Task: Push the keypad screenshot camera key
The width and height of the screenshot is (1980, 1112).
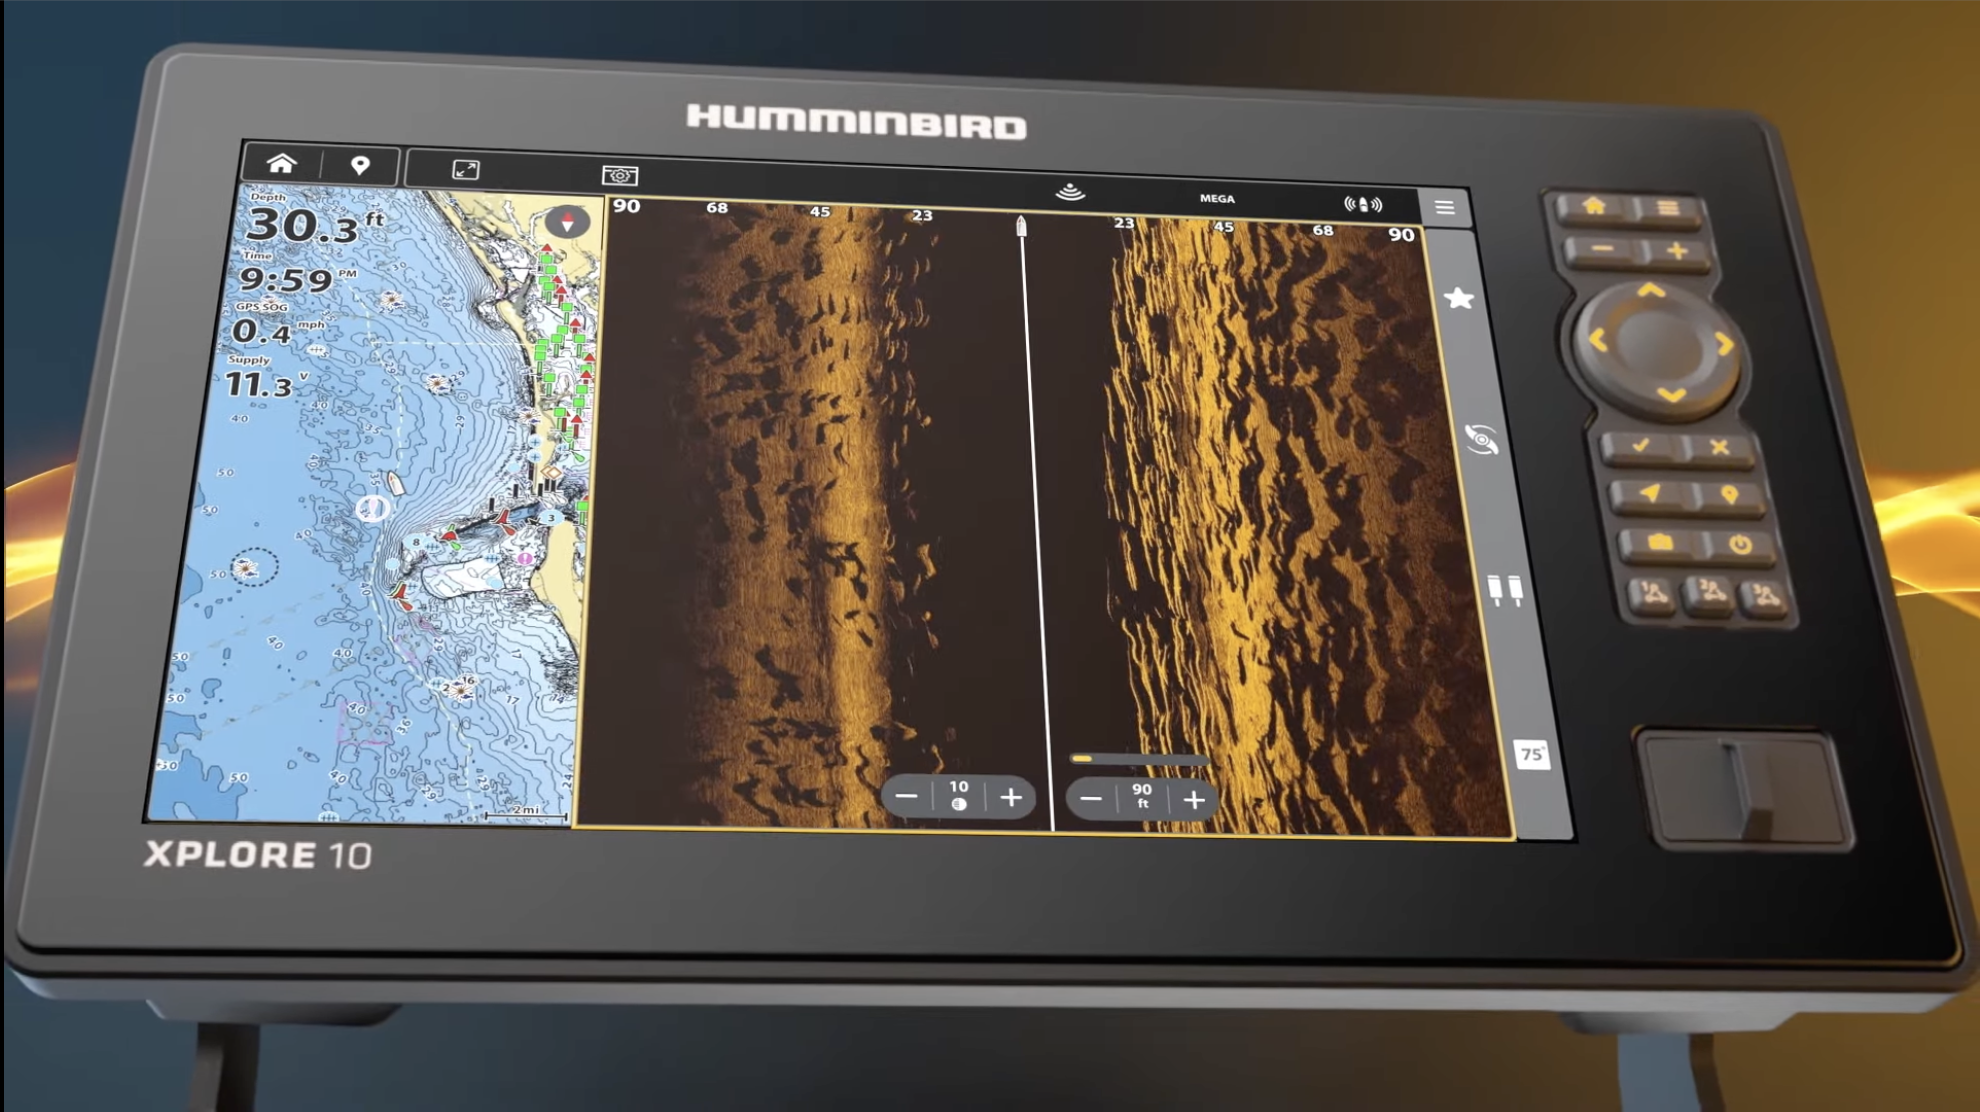Action: pyautogui.click(x=1660, y=542)
